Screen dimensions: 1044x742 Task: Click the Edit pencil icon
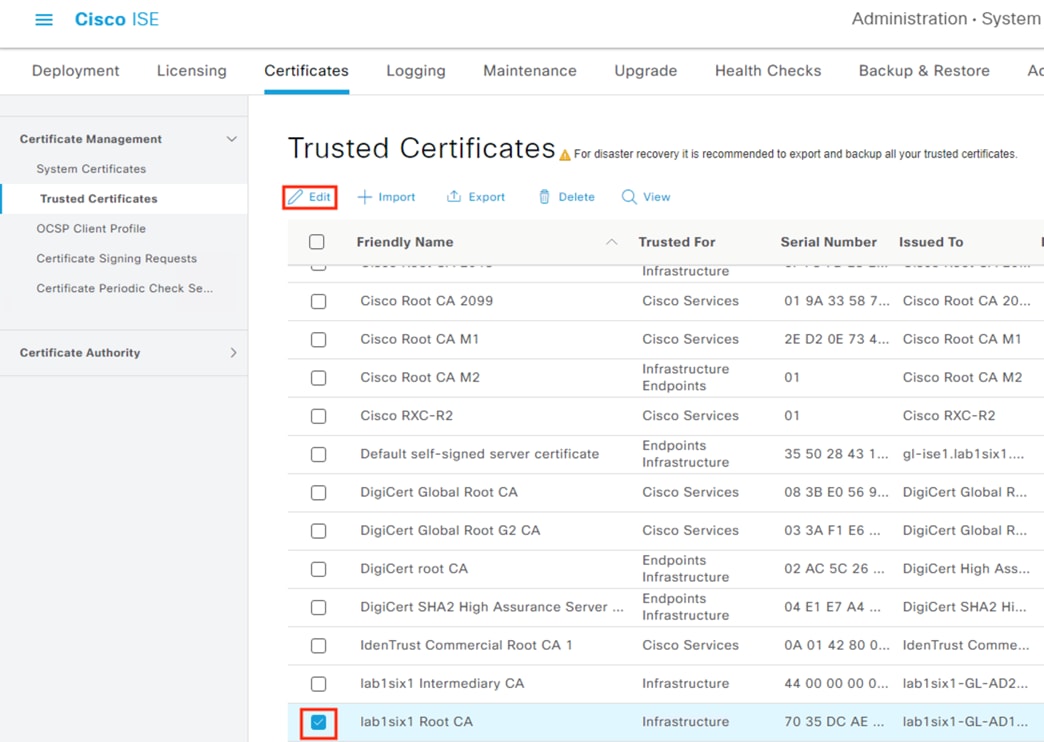(296, 197)
